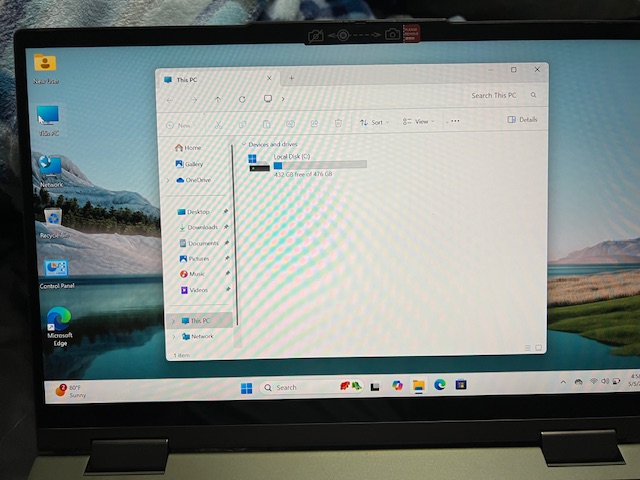
Task: Open pinned Desktop folder
Action: click(194, 212)
